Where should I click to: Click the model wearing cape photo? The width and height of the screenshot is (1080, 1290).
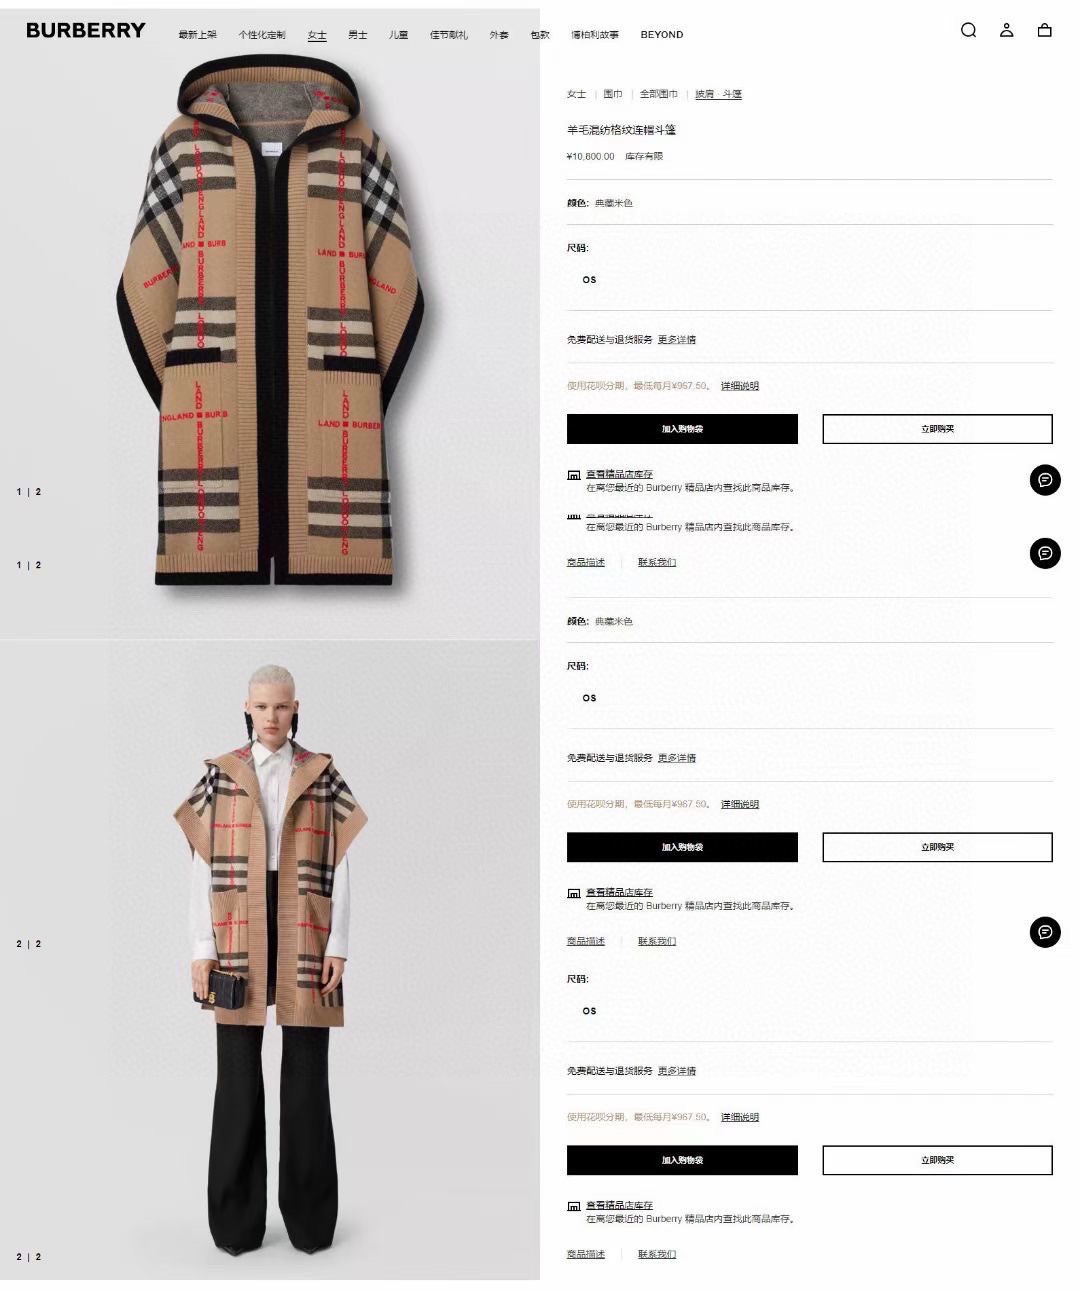pyautogui.click(x=270, y=960)
